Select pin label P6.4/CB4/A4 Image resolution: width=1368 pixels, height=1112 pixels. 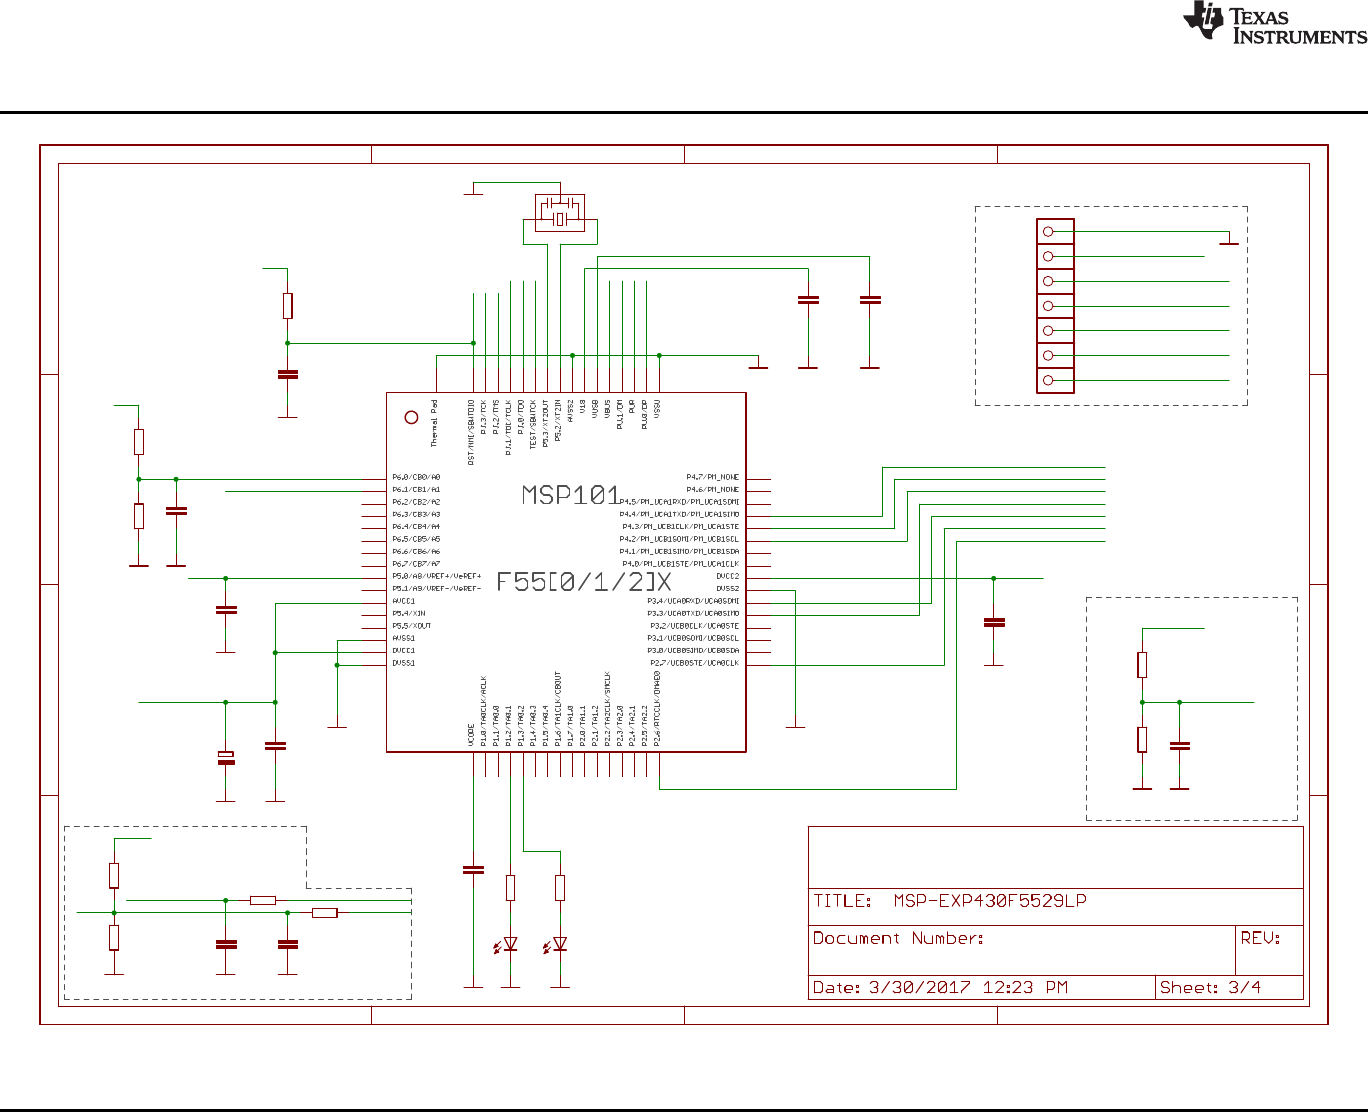click(x=416, y=527)
